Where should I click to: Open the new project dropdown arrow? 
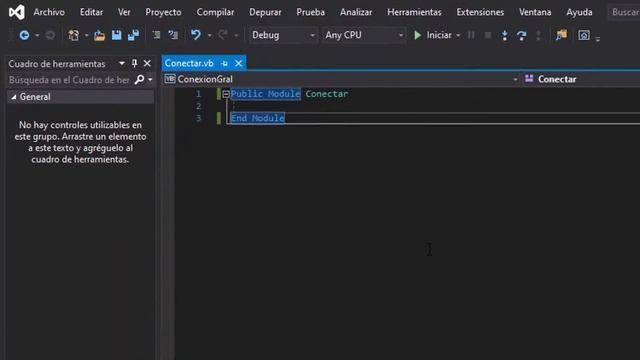pos(87,36)
